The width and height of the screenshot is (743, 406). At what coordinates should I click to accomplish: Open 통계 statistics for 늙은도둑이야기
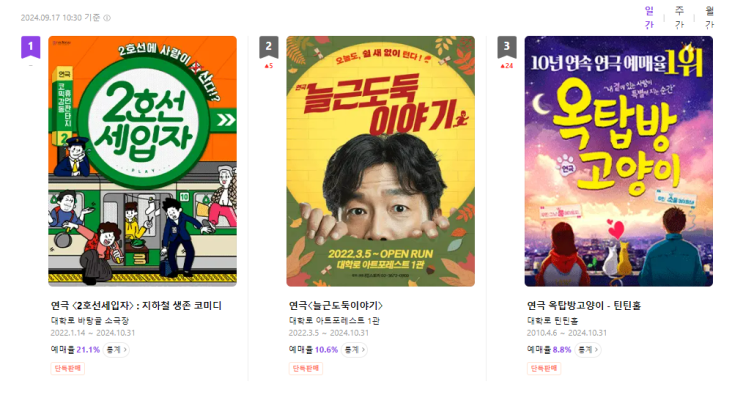[x=354, y=350]
